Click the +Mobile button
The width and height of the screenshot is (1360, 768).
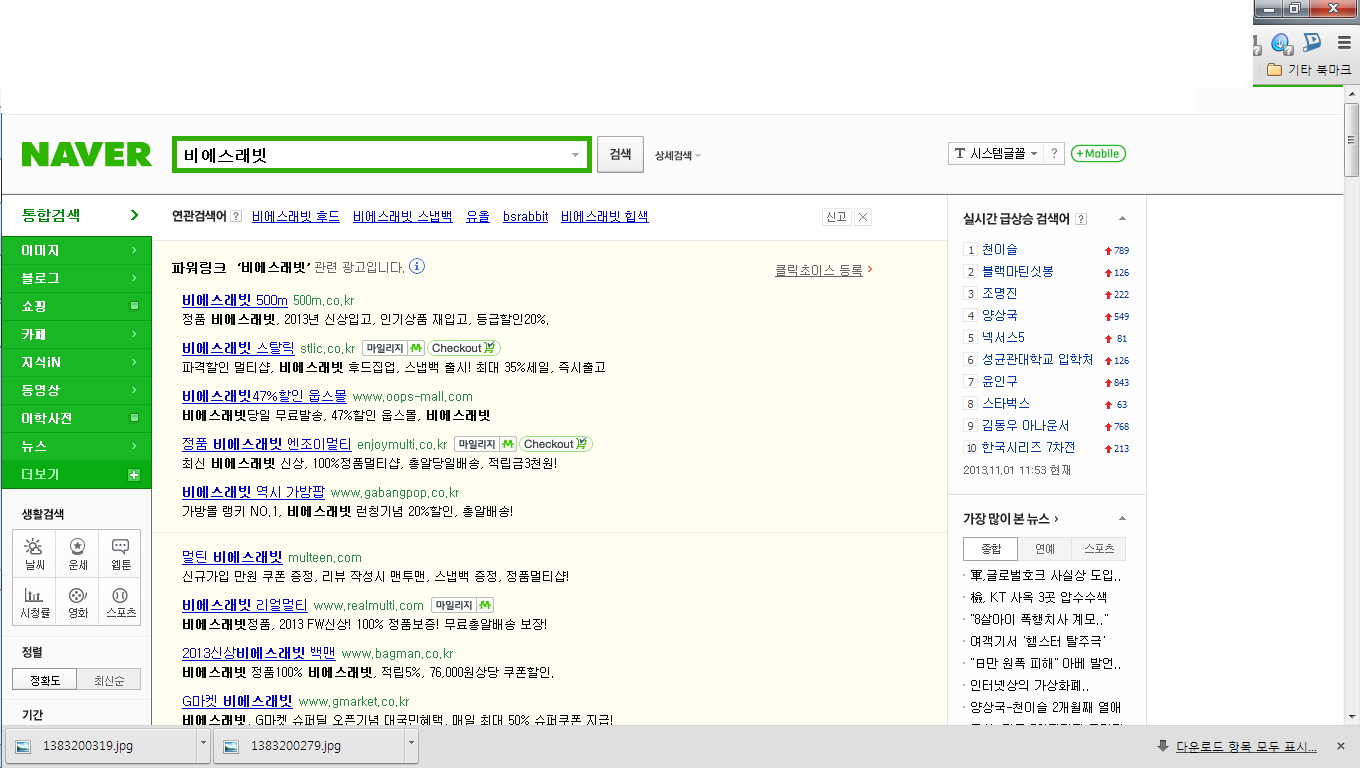click(1098, 153)
